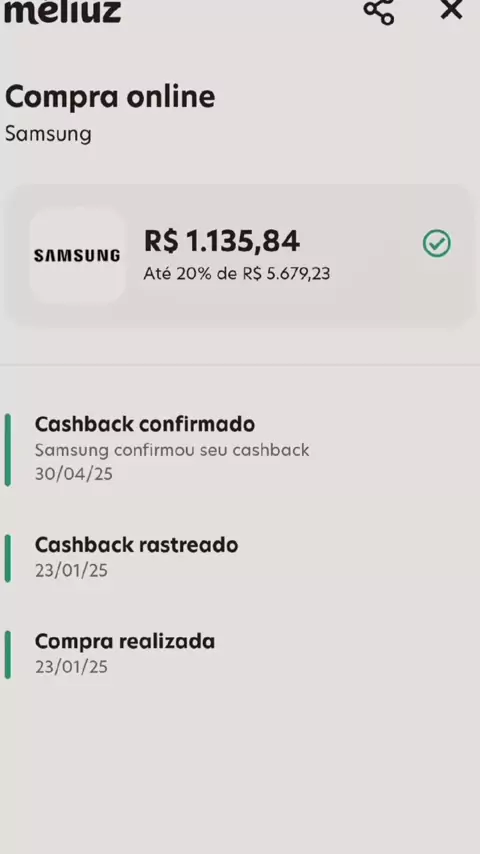Tap the Samsung cashback summary card

click(x=239, y=255)
